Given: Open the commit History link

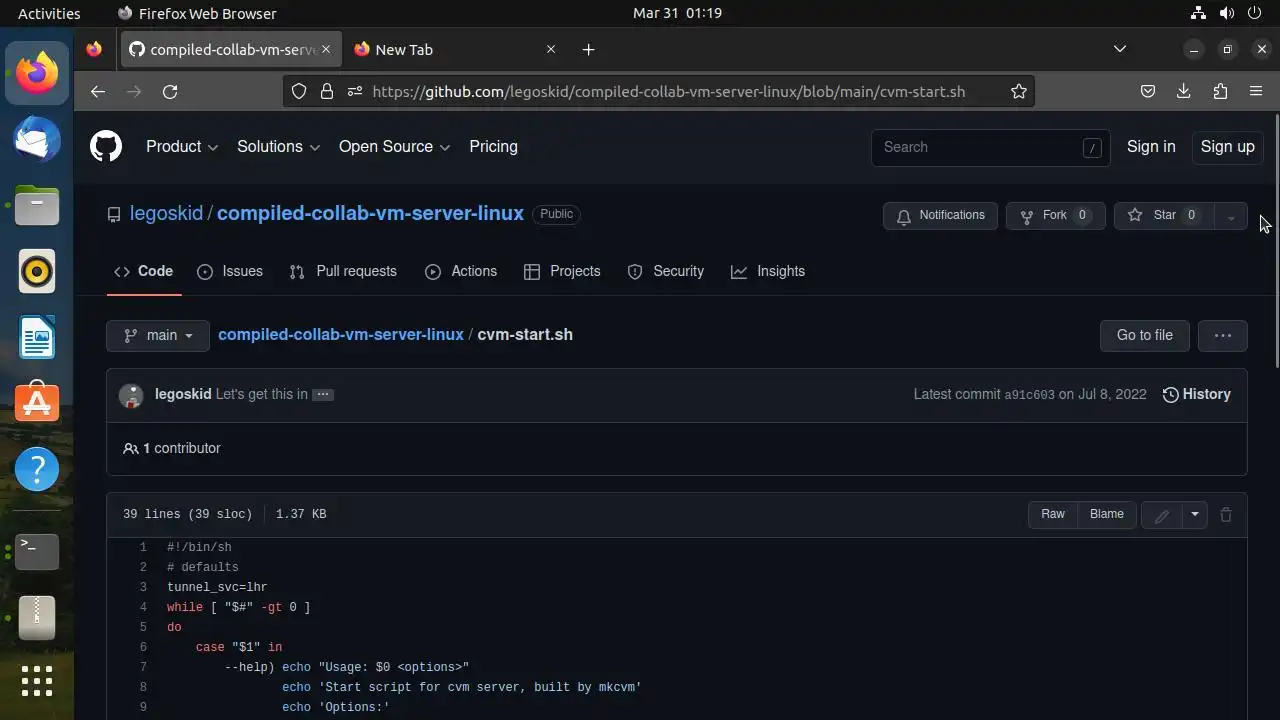Looking at the screenshot, I should pos(1197,394).
